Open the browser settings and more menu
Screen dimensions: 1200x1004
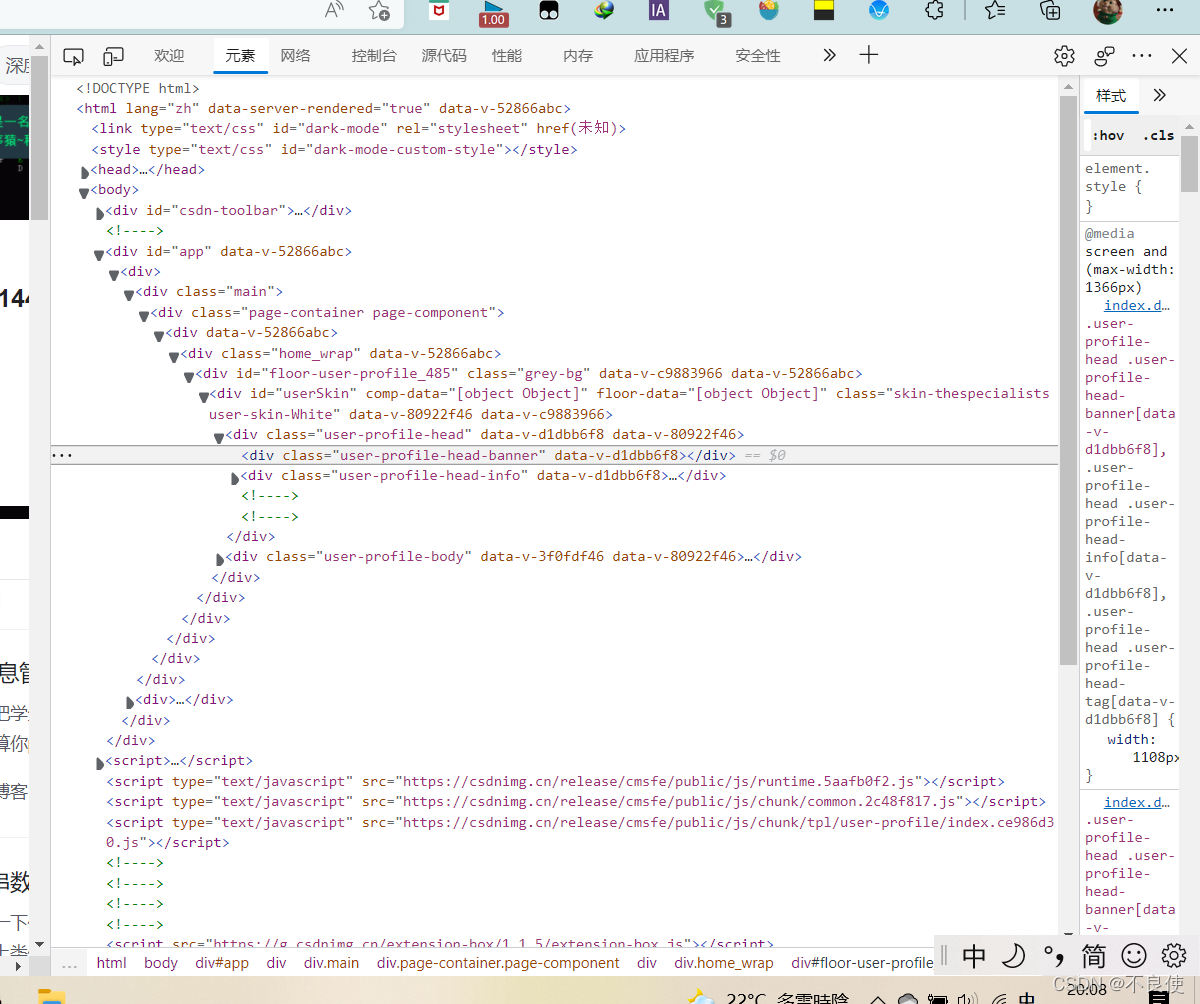[x=1164, y=10]
